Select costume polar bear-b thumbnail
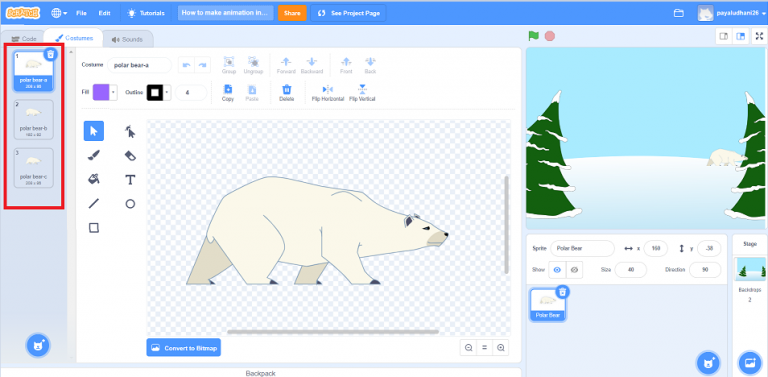 pos(34,120)
